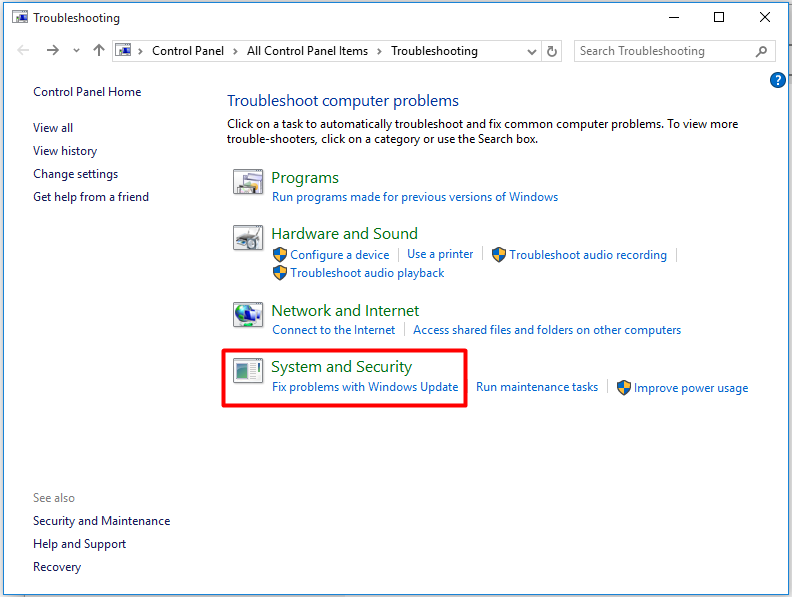The image size is (792, 597).
Task: Open Control Panel Home
Action: [x=87, y=92]
